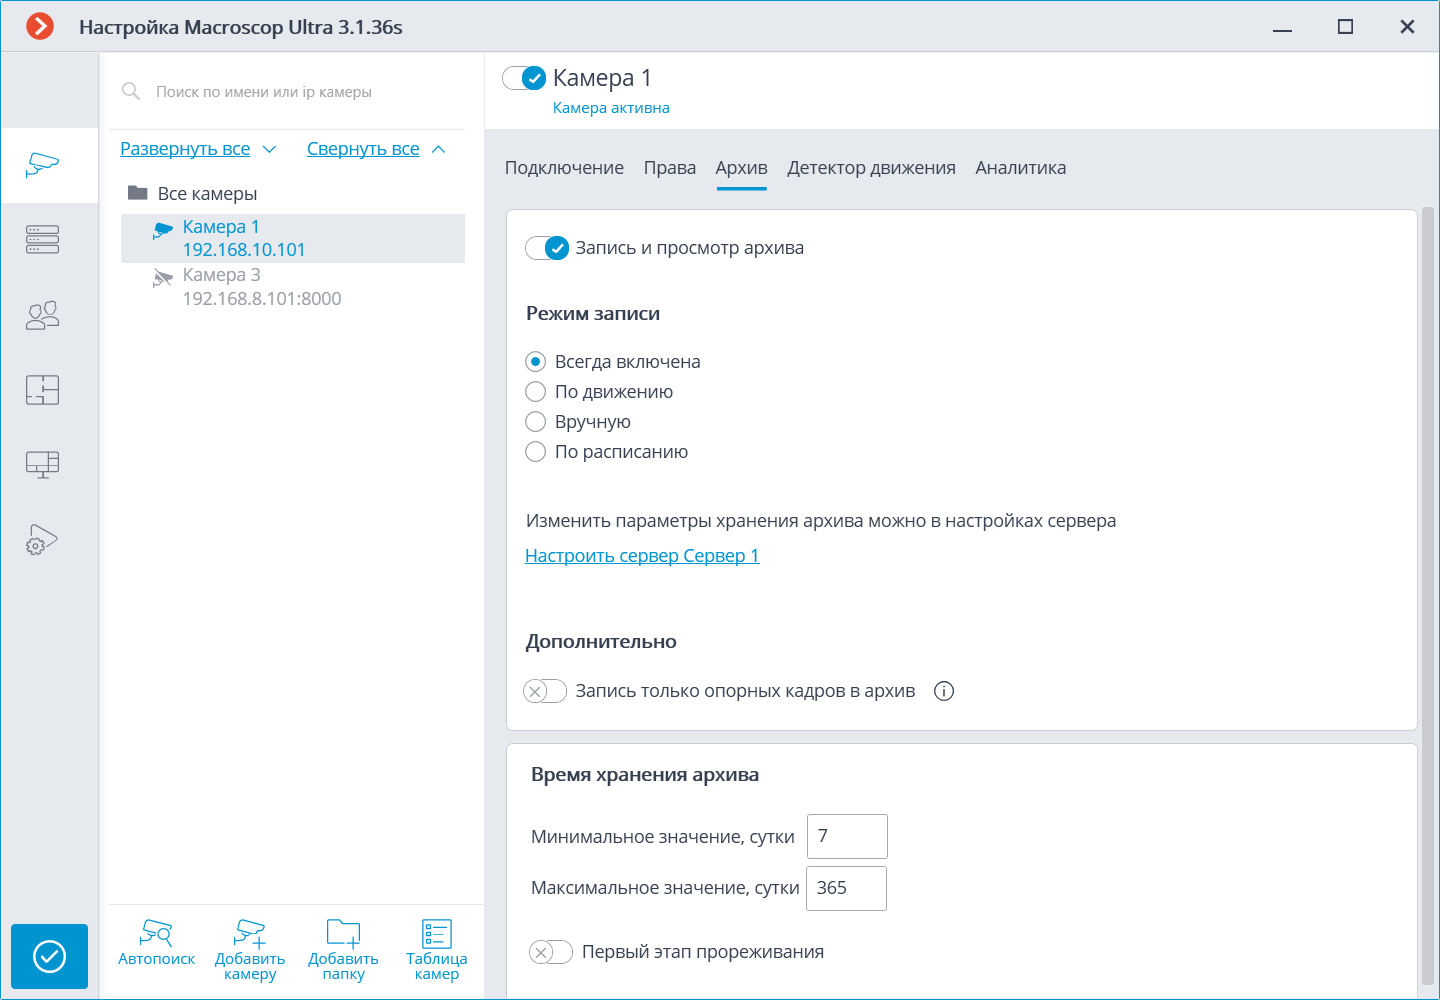Switch to 'Архив' tab
The image size is (1440, 1000).
click(741, 168)
